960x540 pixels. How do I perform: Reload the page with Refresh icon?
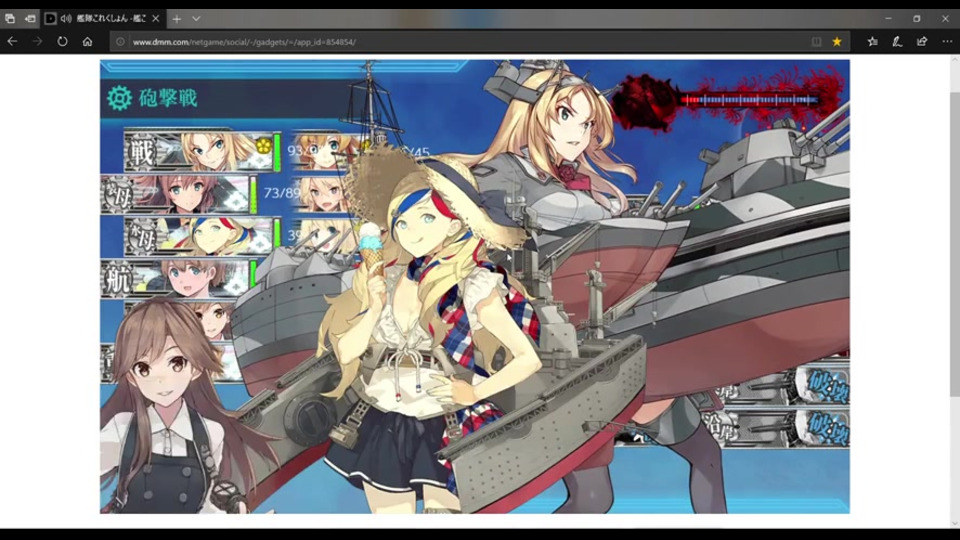[62, 42]
